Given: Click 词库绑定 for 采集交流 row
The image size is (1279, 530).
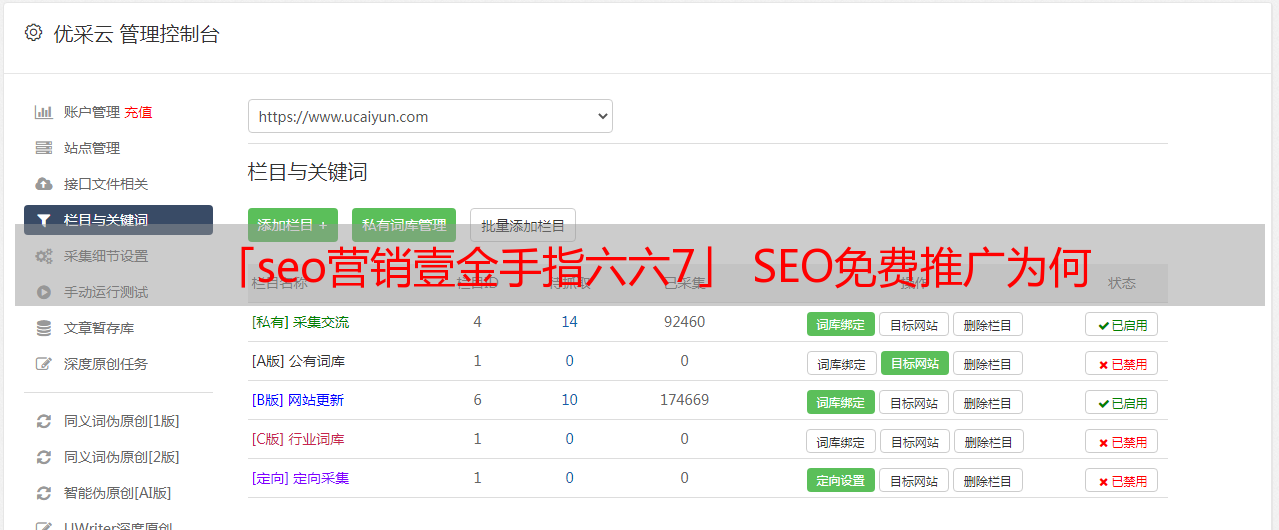Looking at the screenshot, I should click(841, 324).
